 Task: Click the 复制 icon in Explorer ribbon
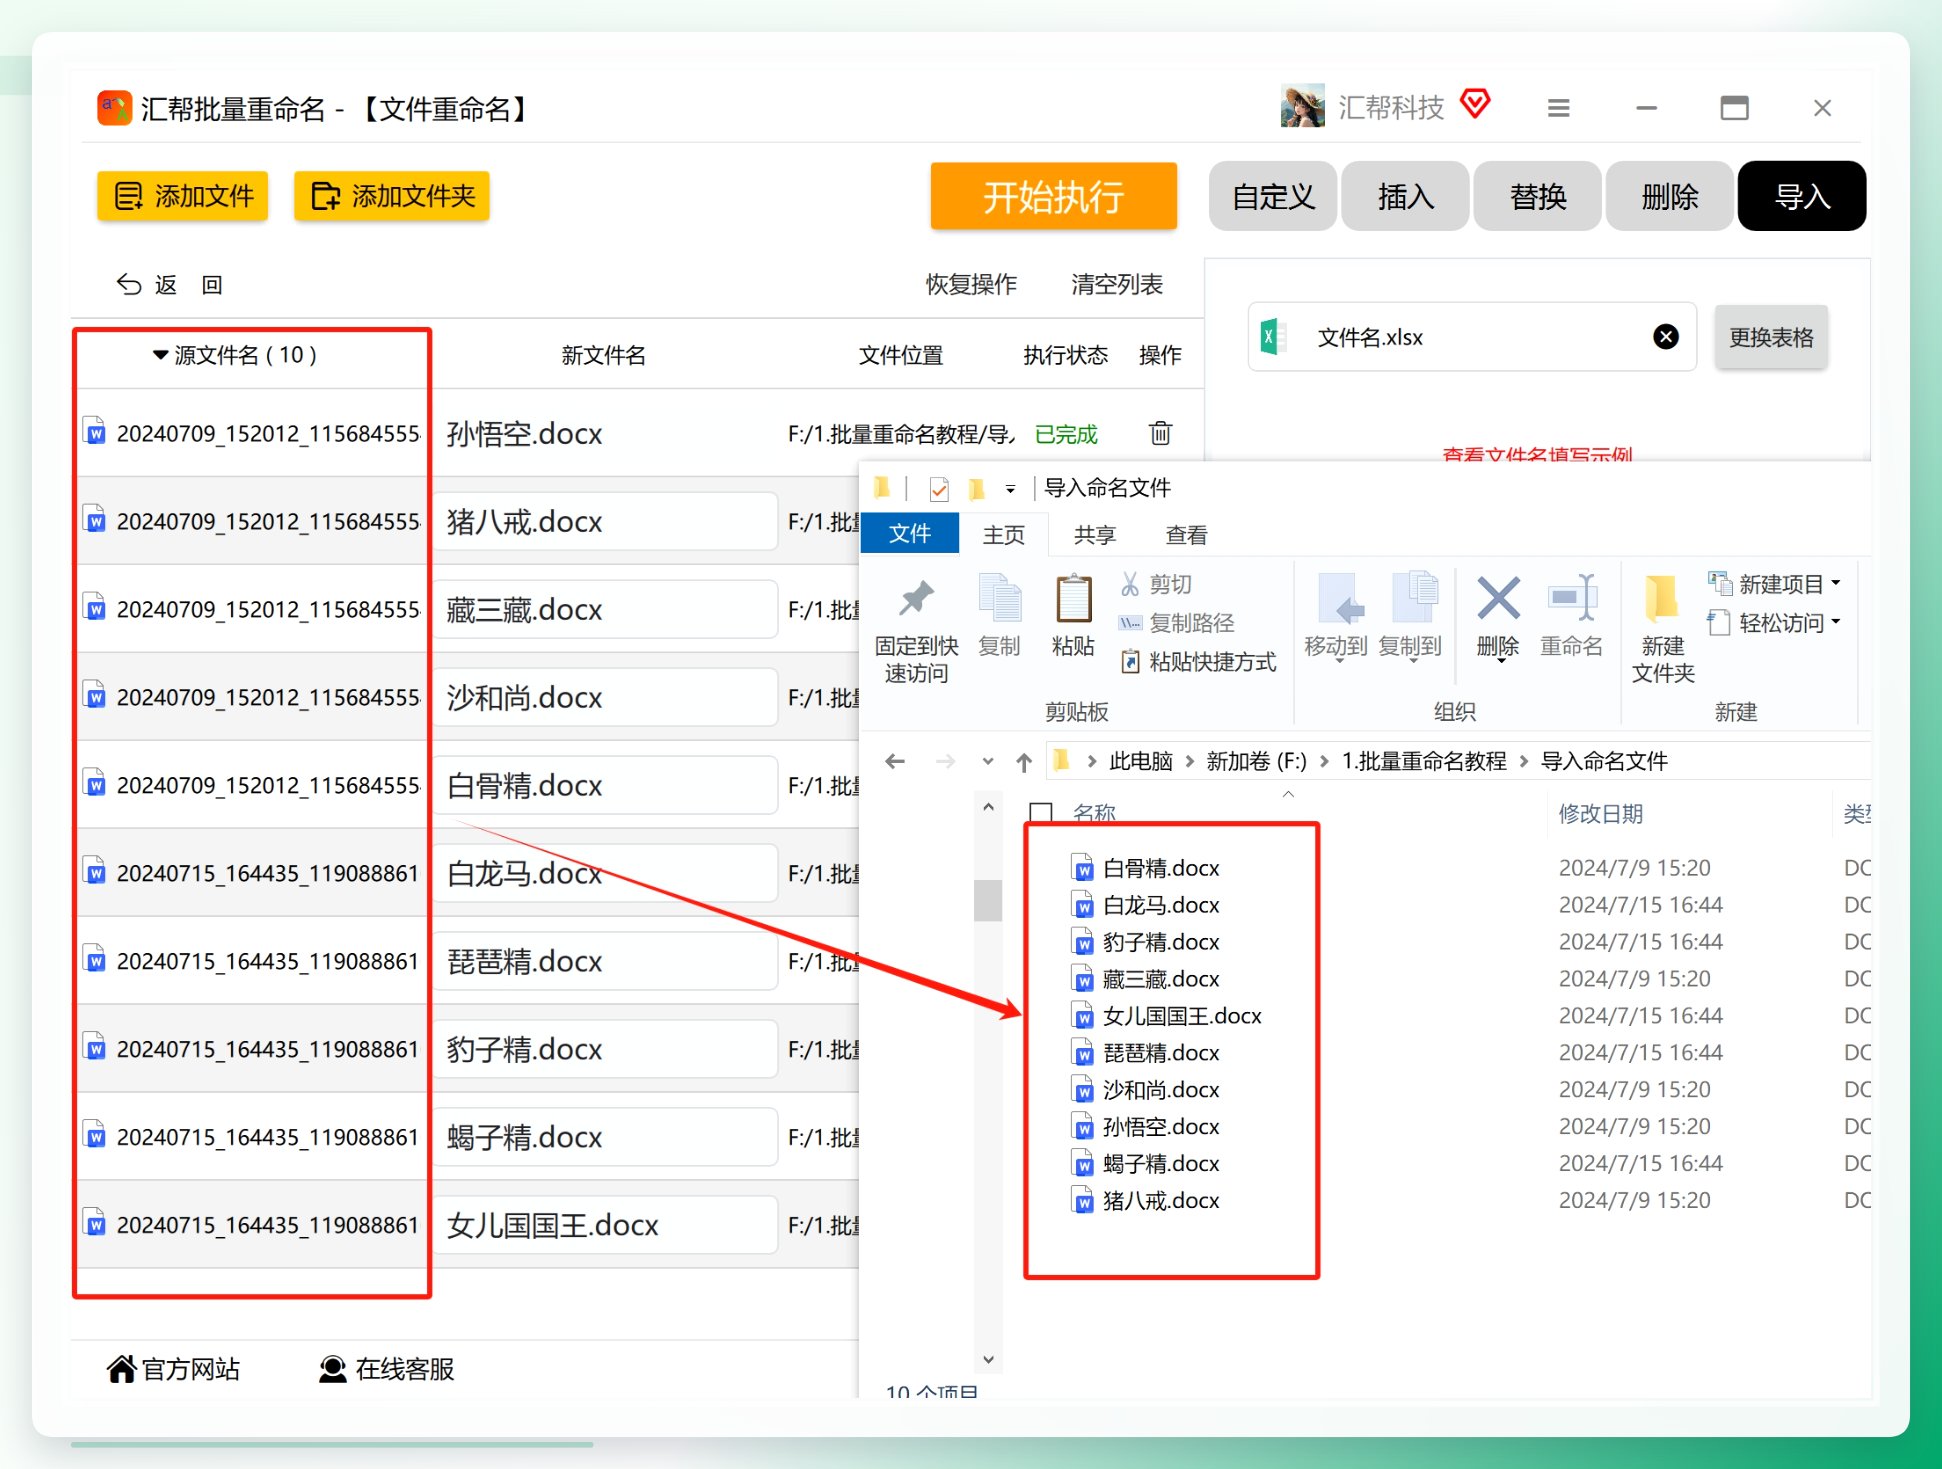[x=999, y=598]
